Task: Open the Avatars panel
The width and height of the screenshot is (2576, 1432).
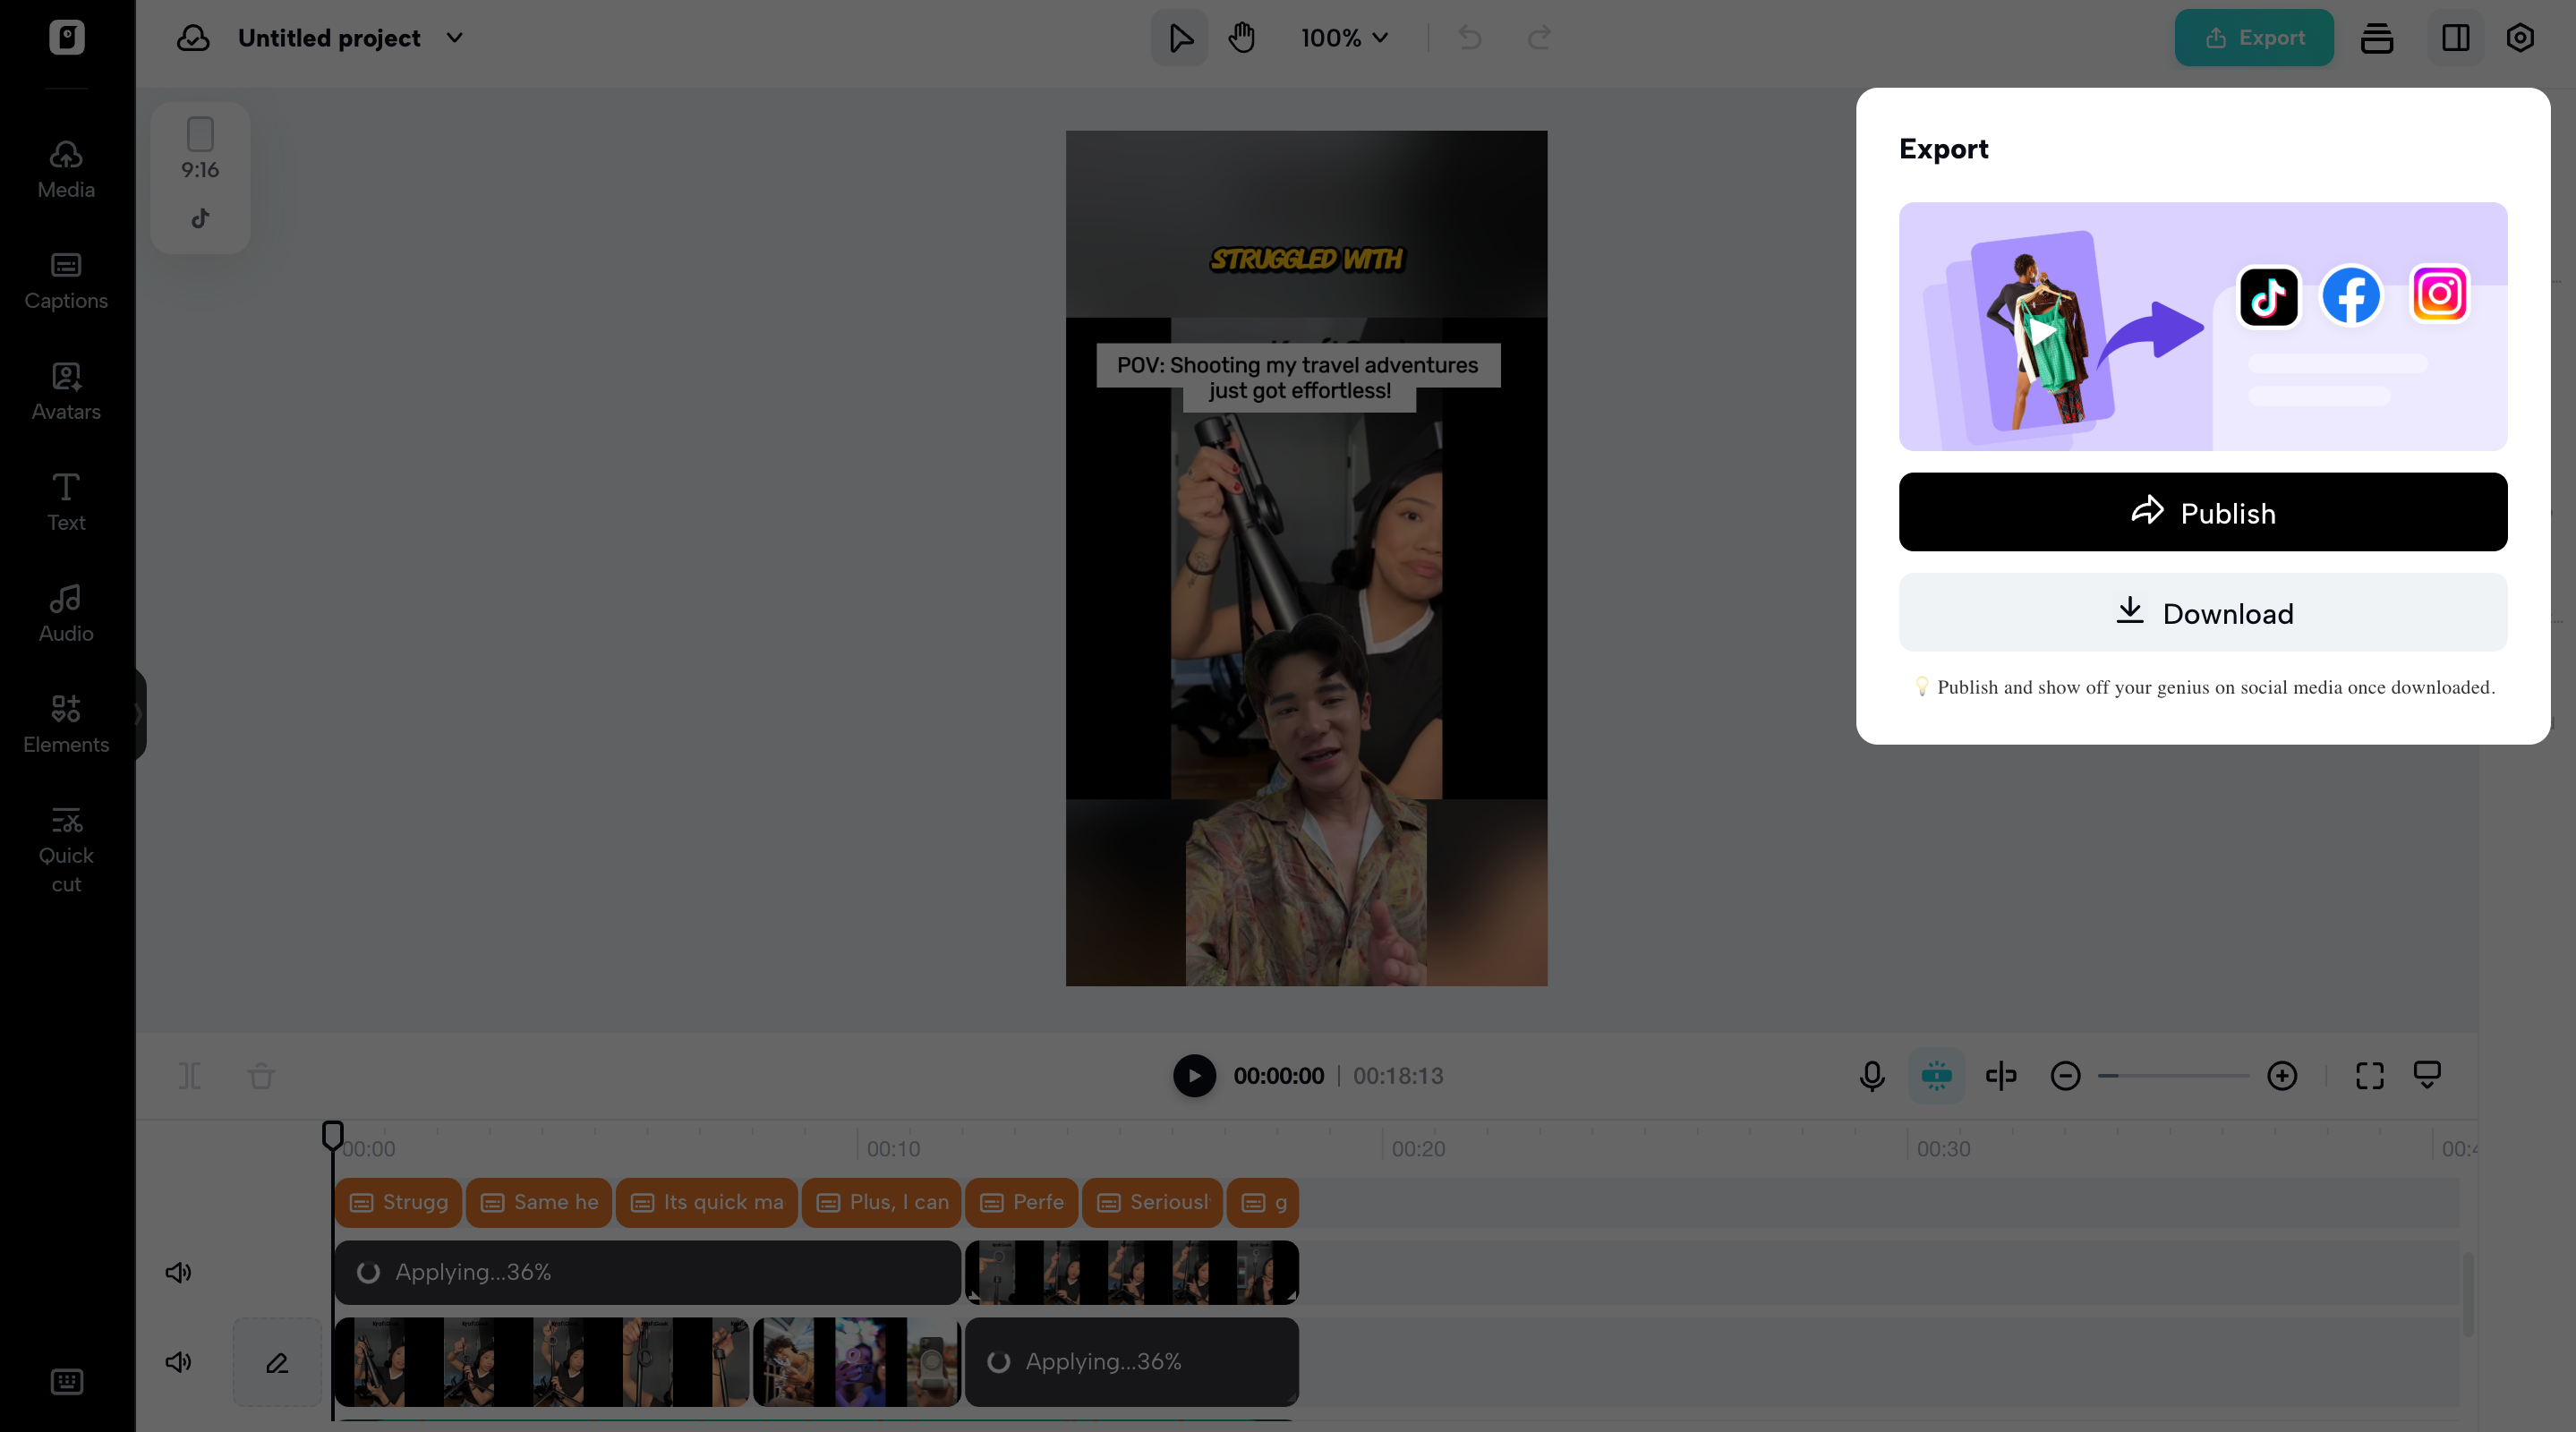Action: coord(65,391)
